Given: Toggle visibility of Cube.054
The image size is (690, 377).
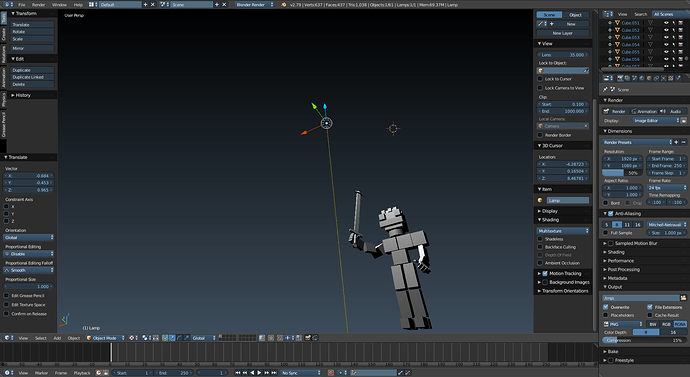Looking at the screenshot, I should [666, 44].
